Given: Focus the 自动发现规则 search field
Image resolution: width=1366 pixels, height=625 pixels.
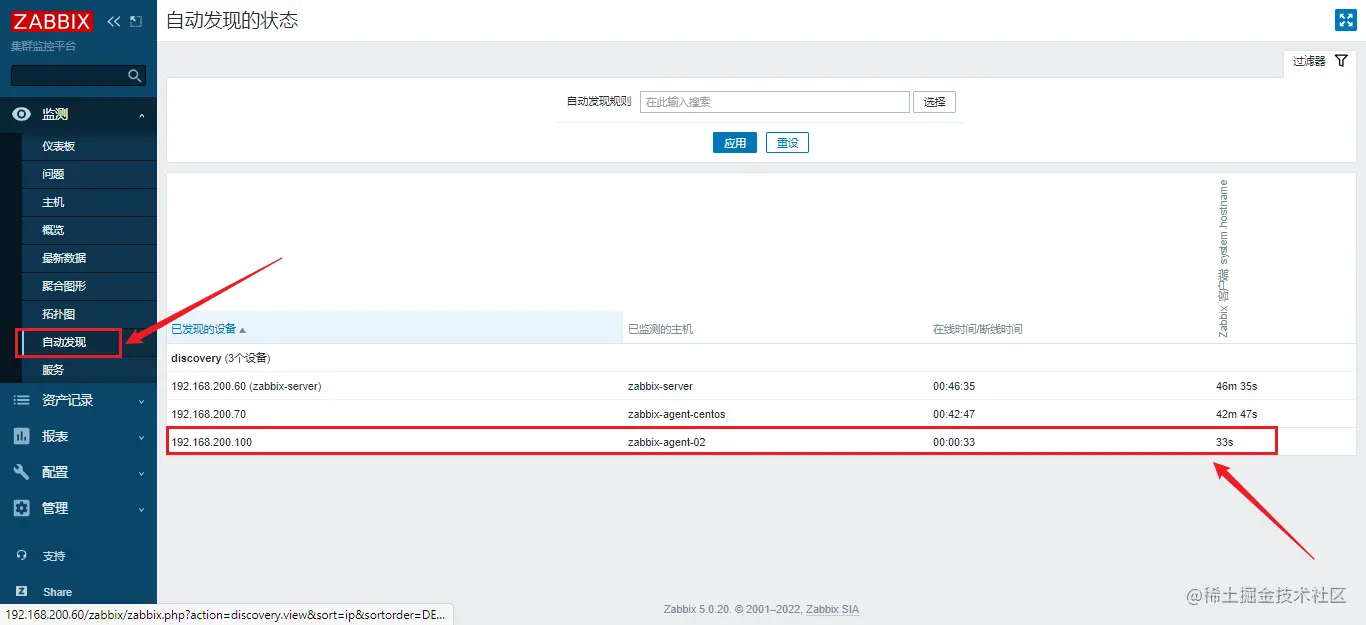Looking at the screenshot, I should [775, 102].
